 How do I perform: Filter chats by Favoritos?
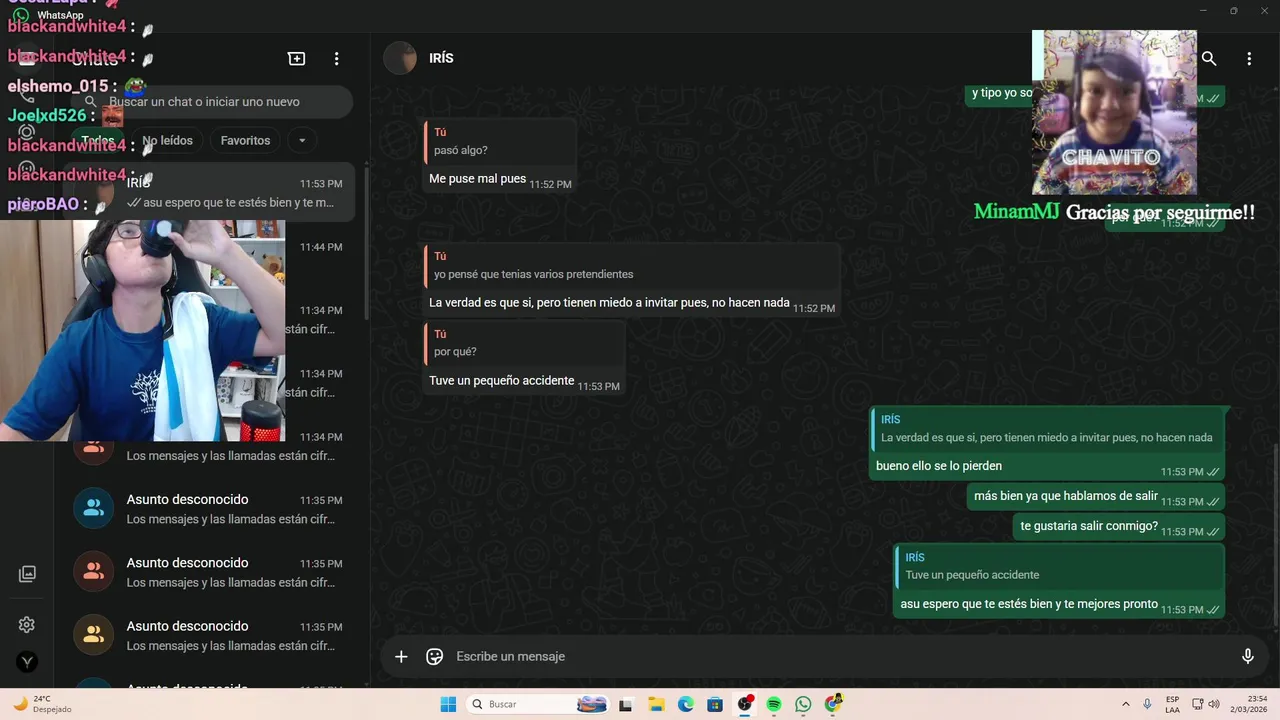pos(245,140)
